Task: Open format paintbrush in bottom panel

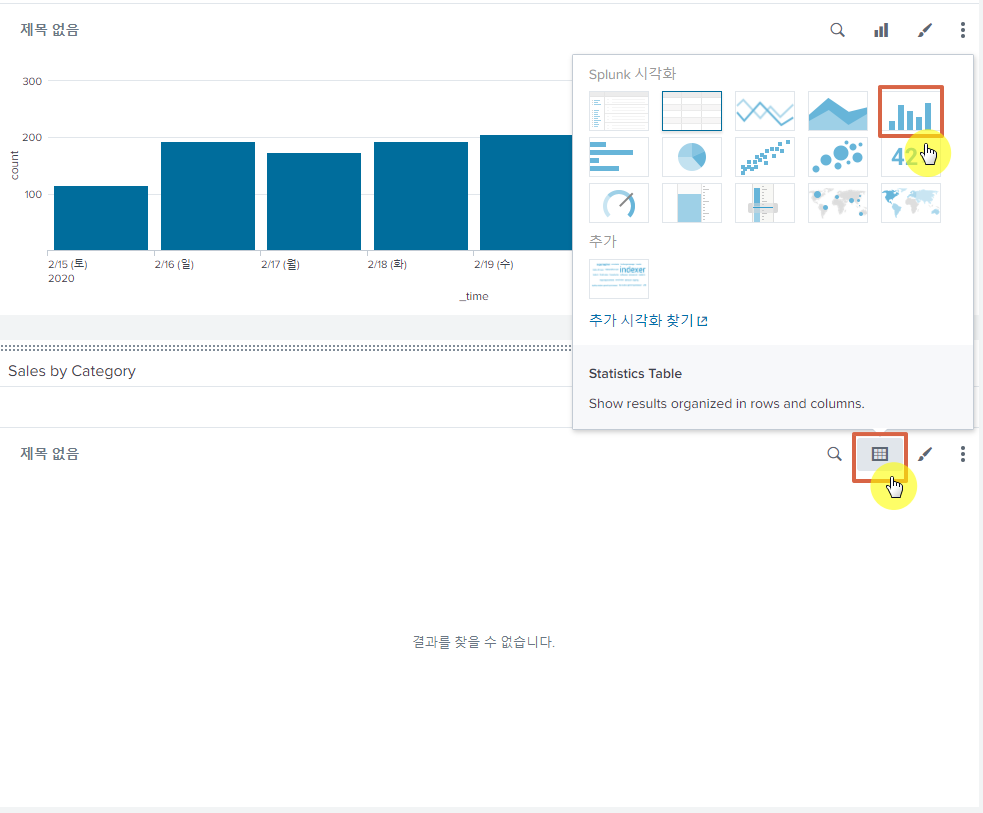Action: (x=925, y=454)
